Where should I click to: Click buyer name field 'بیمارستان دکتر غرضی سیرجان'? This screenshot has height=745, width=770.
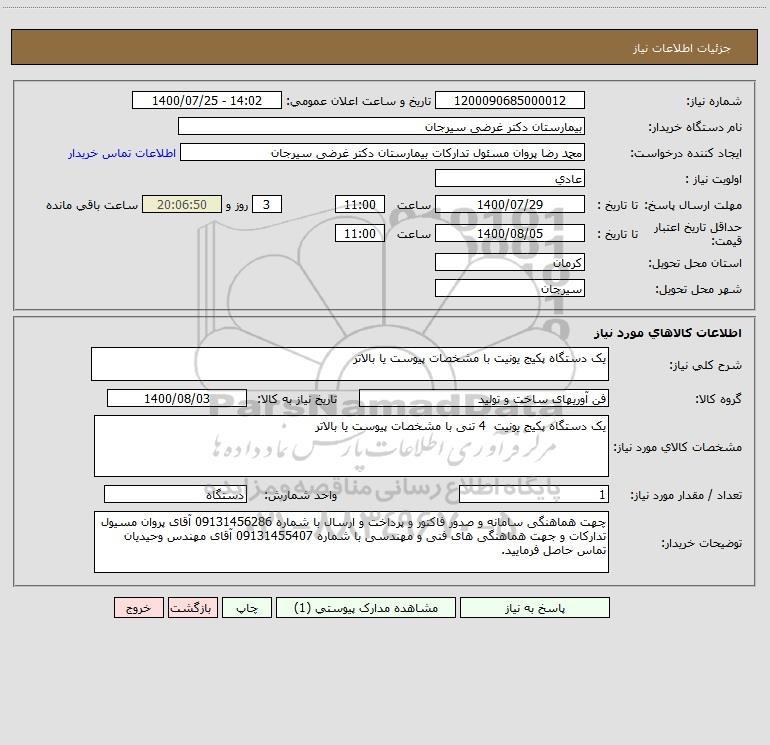click(x=381, y=126)
